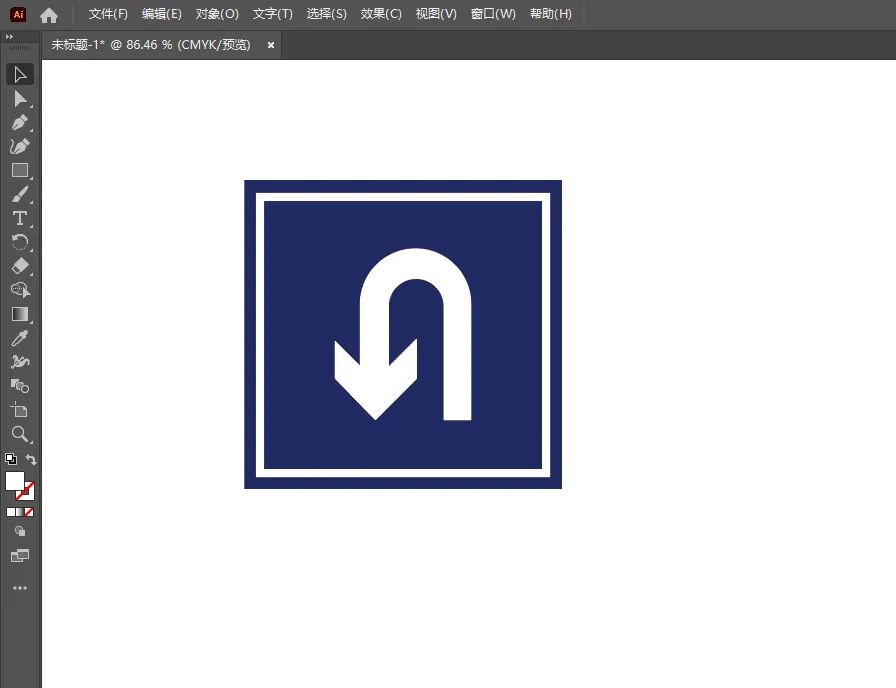
Task: Click the white fill color box
Action: click(15, 481)
